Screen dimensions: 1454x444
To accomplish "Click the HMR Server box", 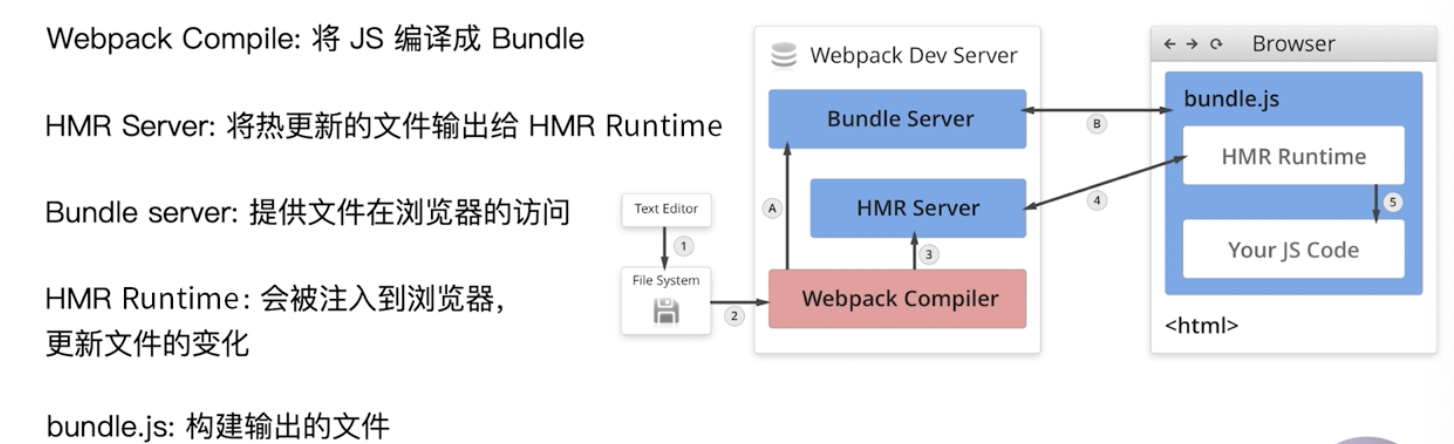I will (x=918, y=208).
